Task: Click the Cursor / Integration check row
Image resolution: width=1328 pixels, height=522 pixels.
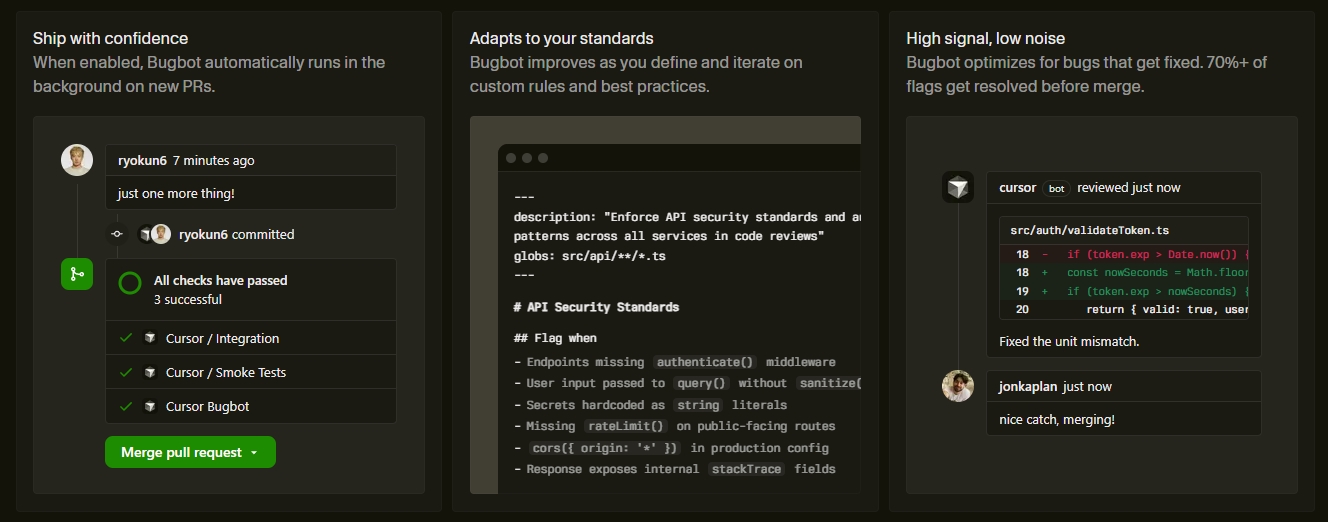Action: pos(251,338)
